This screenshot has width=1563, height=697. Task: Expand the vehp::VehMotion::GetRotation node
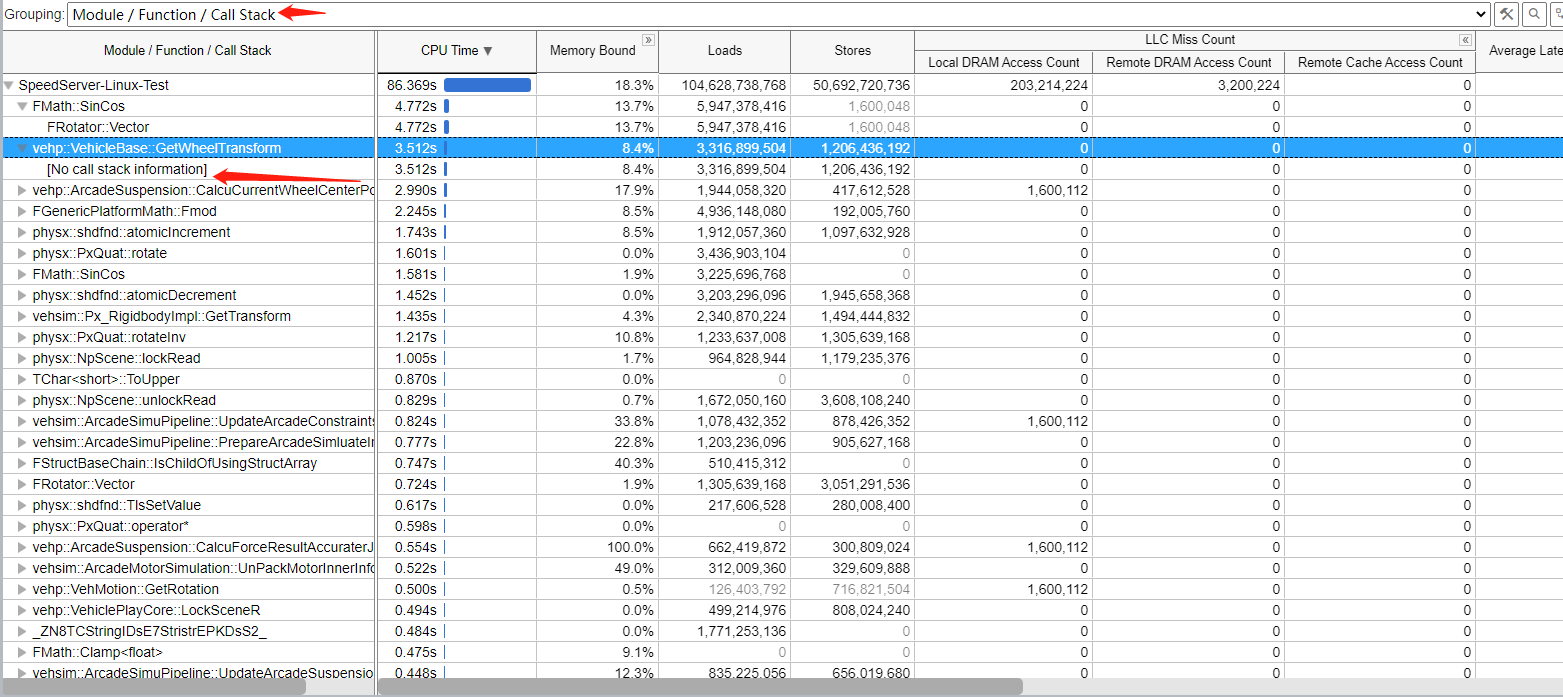pos(23,589)
